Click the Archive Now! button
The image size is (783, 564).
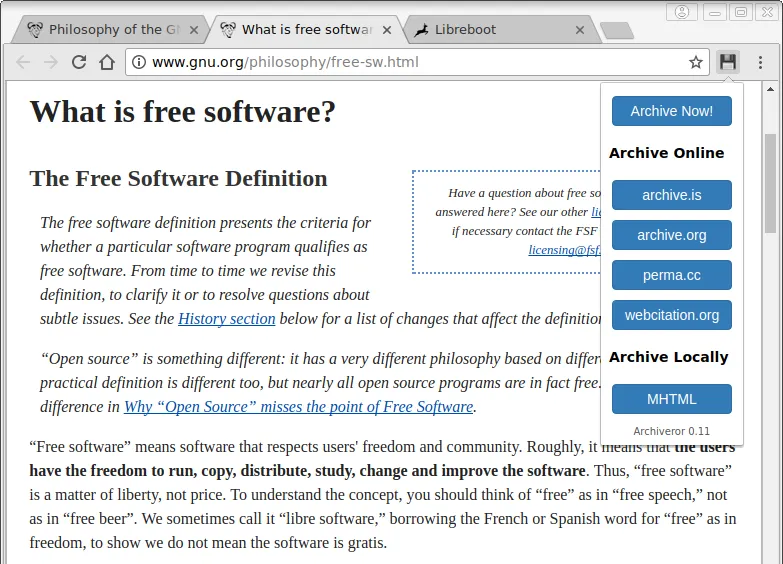672,111
